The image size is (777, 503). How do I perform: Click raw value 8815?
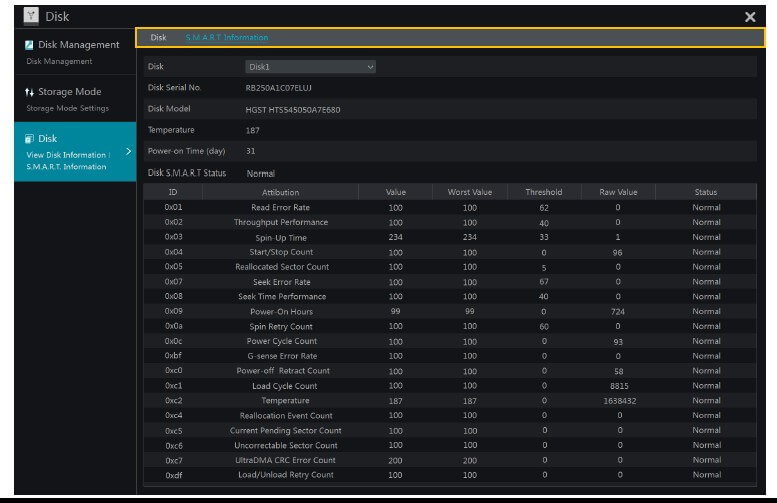[x=619, y=386]
